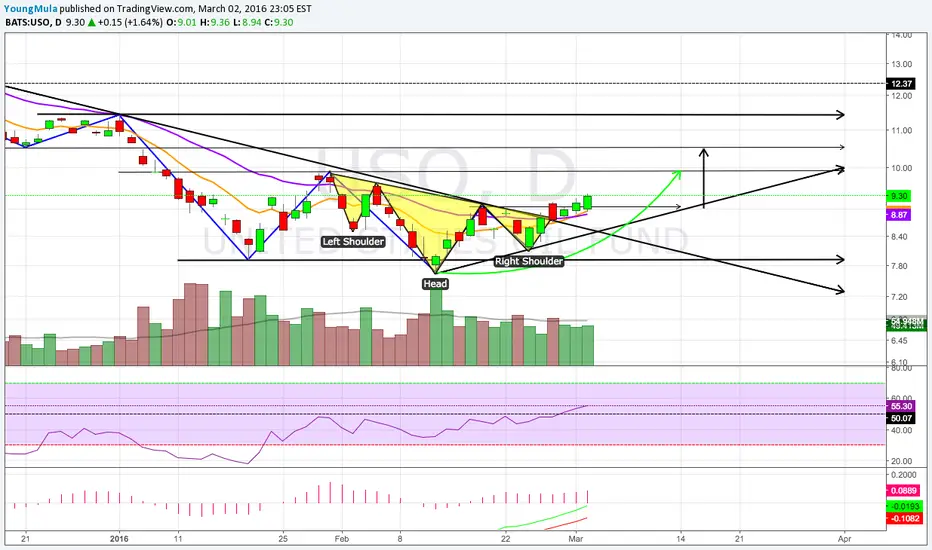Click the red -0.1082 signal value tag

click(x=904, y=518)
